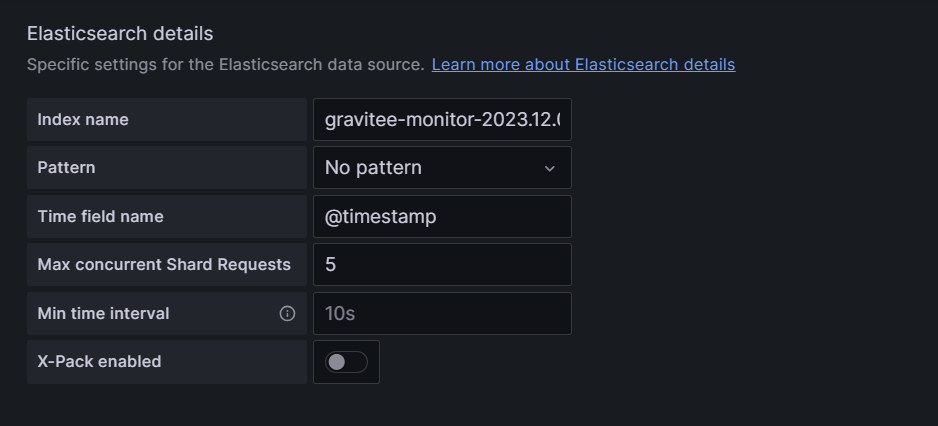This screenshot has width=938, height=426.
Task: Click the 'Pattern' field label
Action: [66, 167]
